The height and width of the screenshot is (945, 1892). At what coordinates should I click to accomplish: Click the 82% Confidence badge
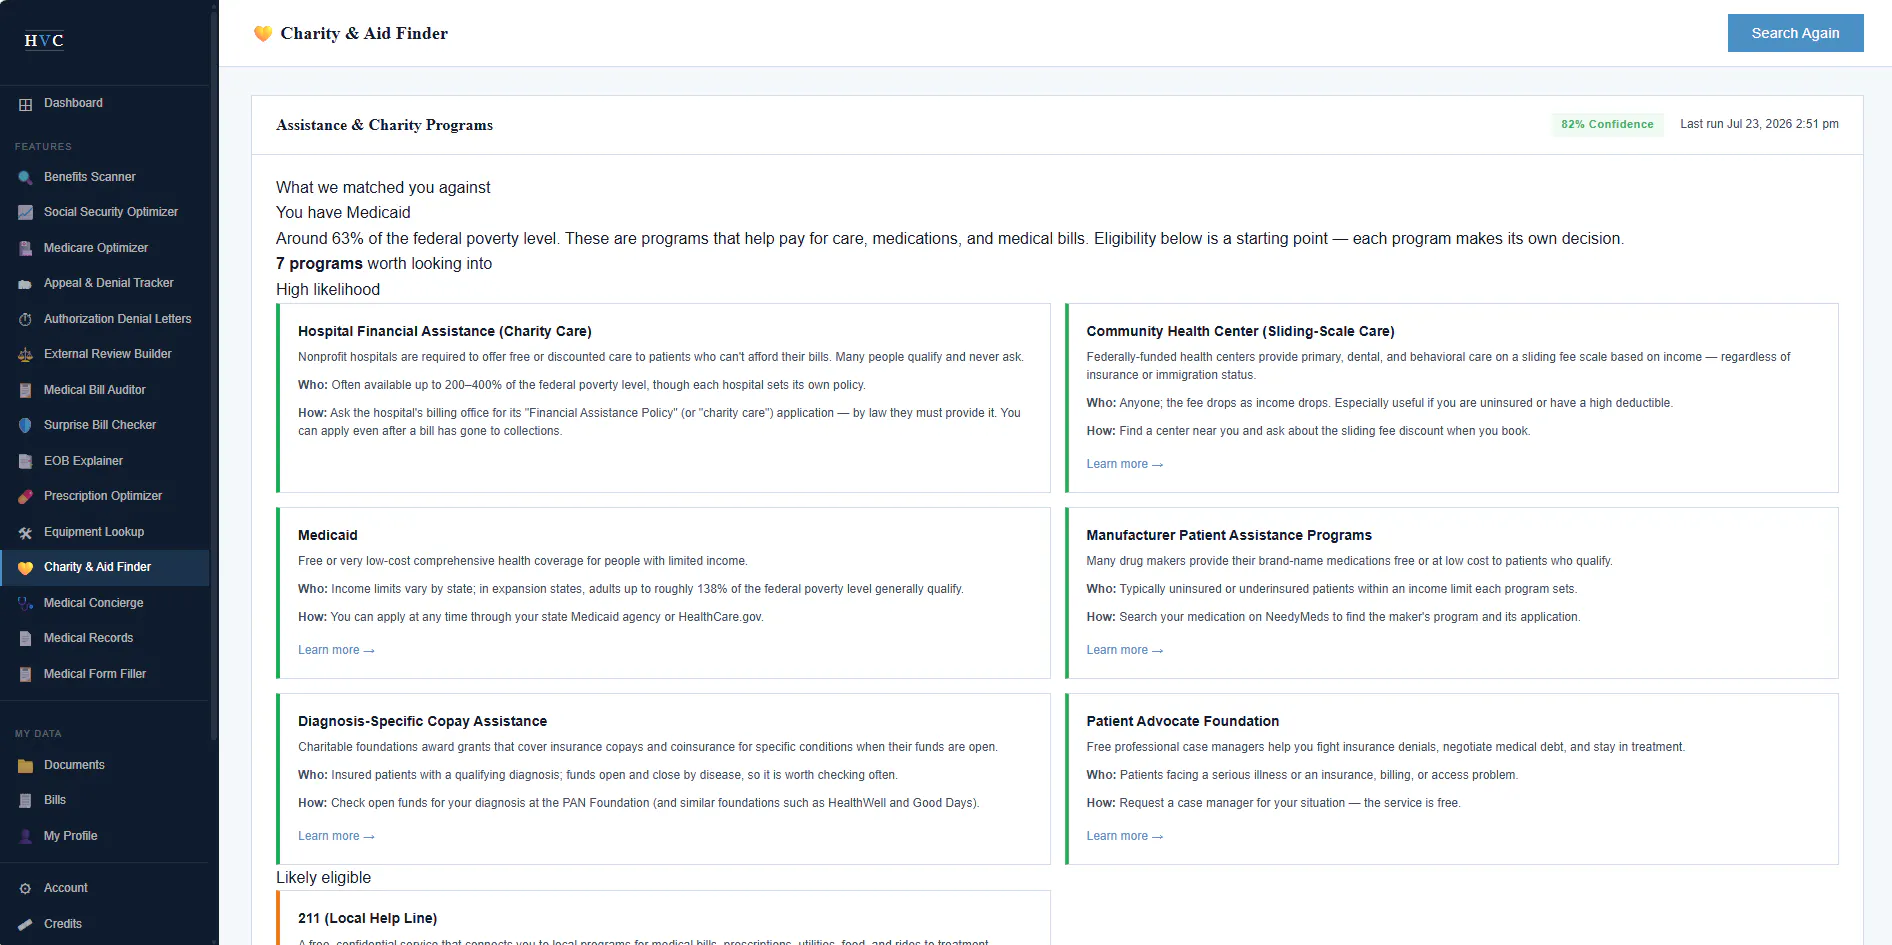click(x=1607, y=124)
